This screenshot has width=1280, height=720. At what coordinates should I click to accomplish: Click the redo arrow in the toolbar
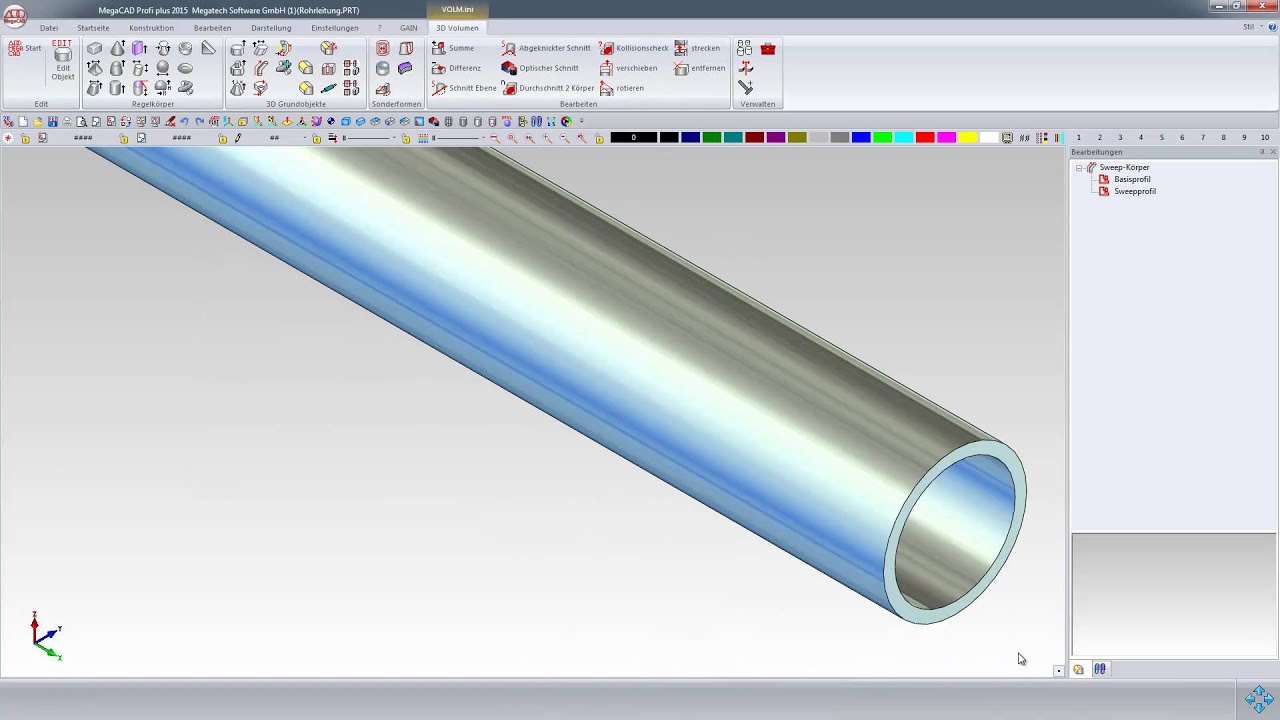(x=199, y=122)
